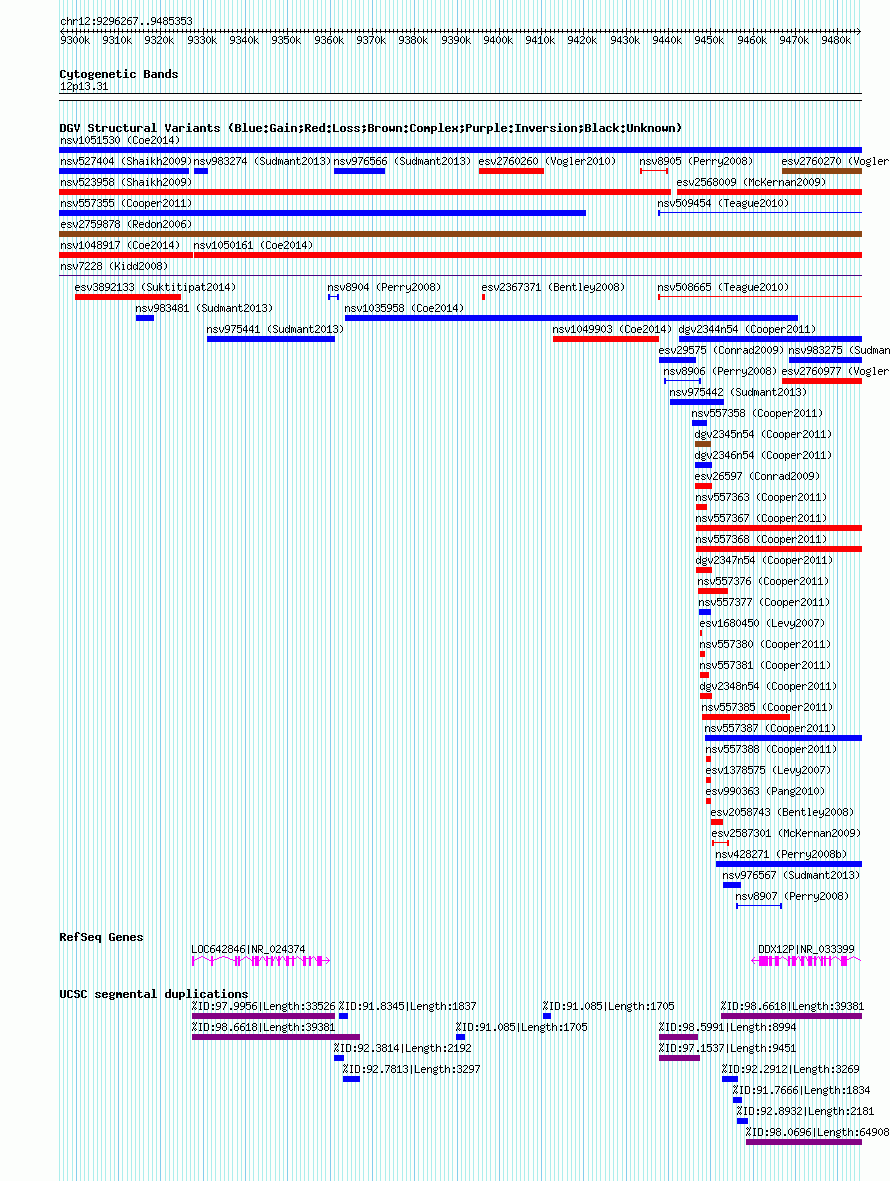
Task: Select the nsv523958 (Shaikh2009) red bar
Action: coord(365,192)
